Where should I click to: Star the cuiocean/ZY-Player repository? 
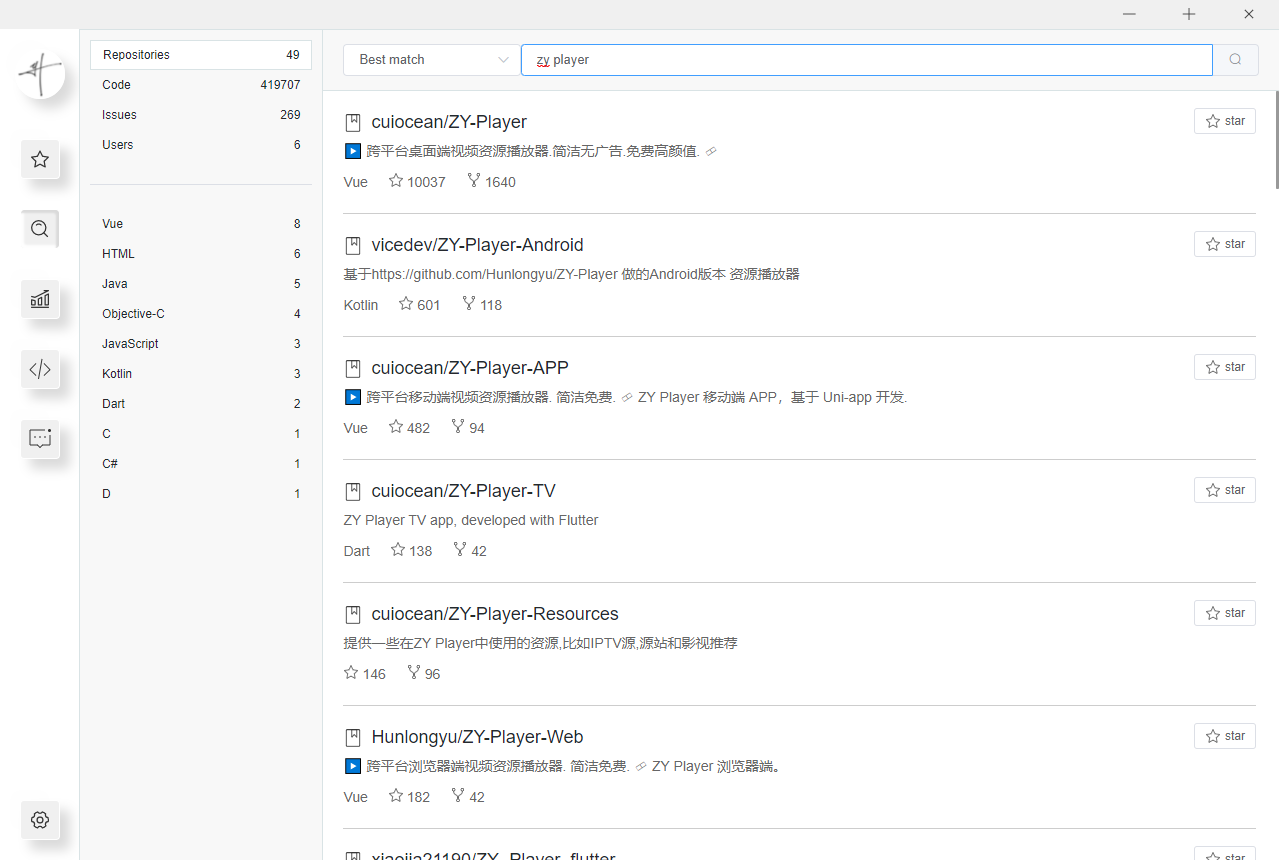[x=1225, y=121]
